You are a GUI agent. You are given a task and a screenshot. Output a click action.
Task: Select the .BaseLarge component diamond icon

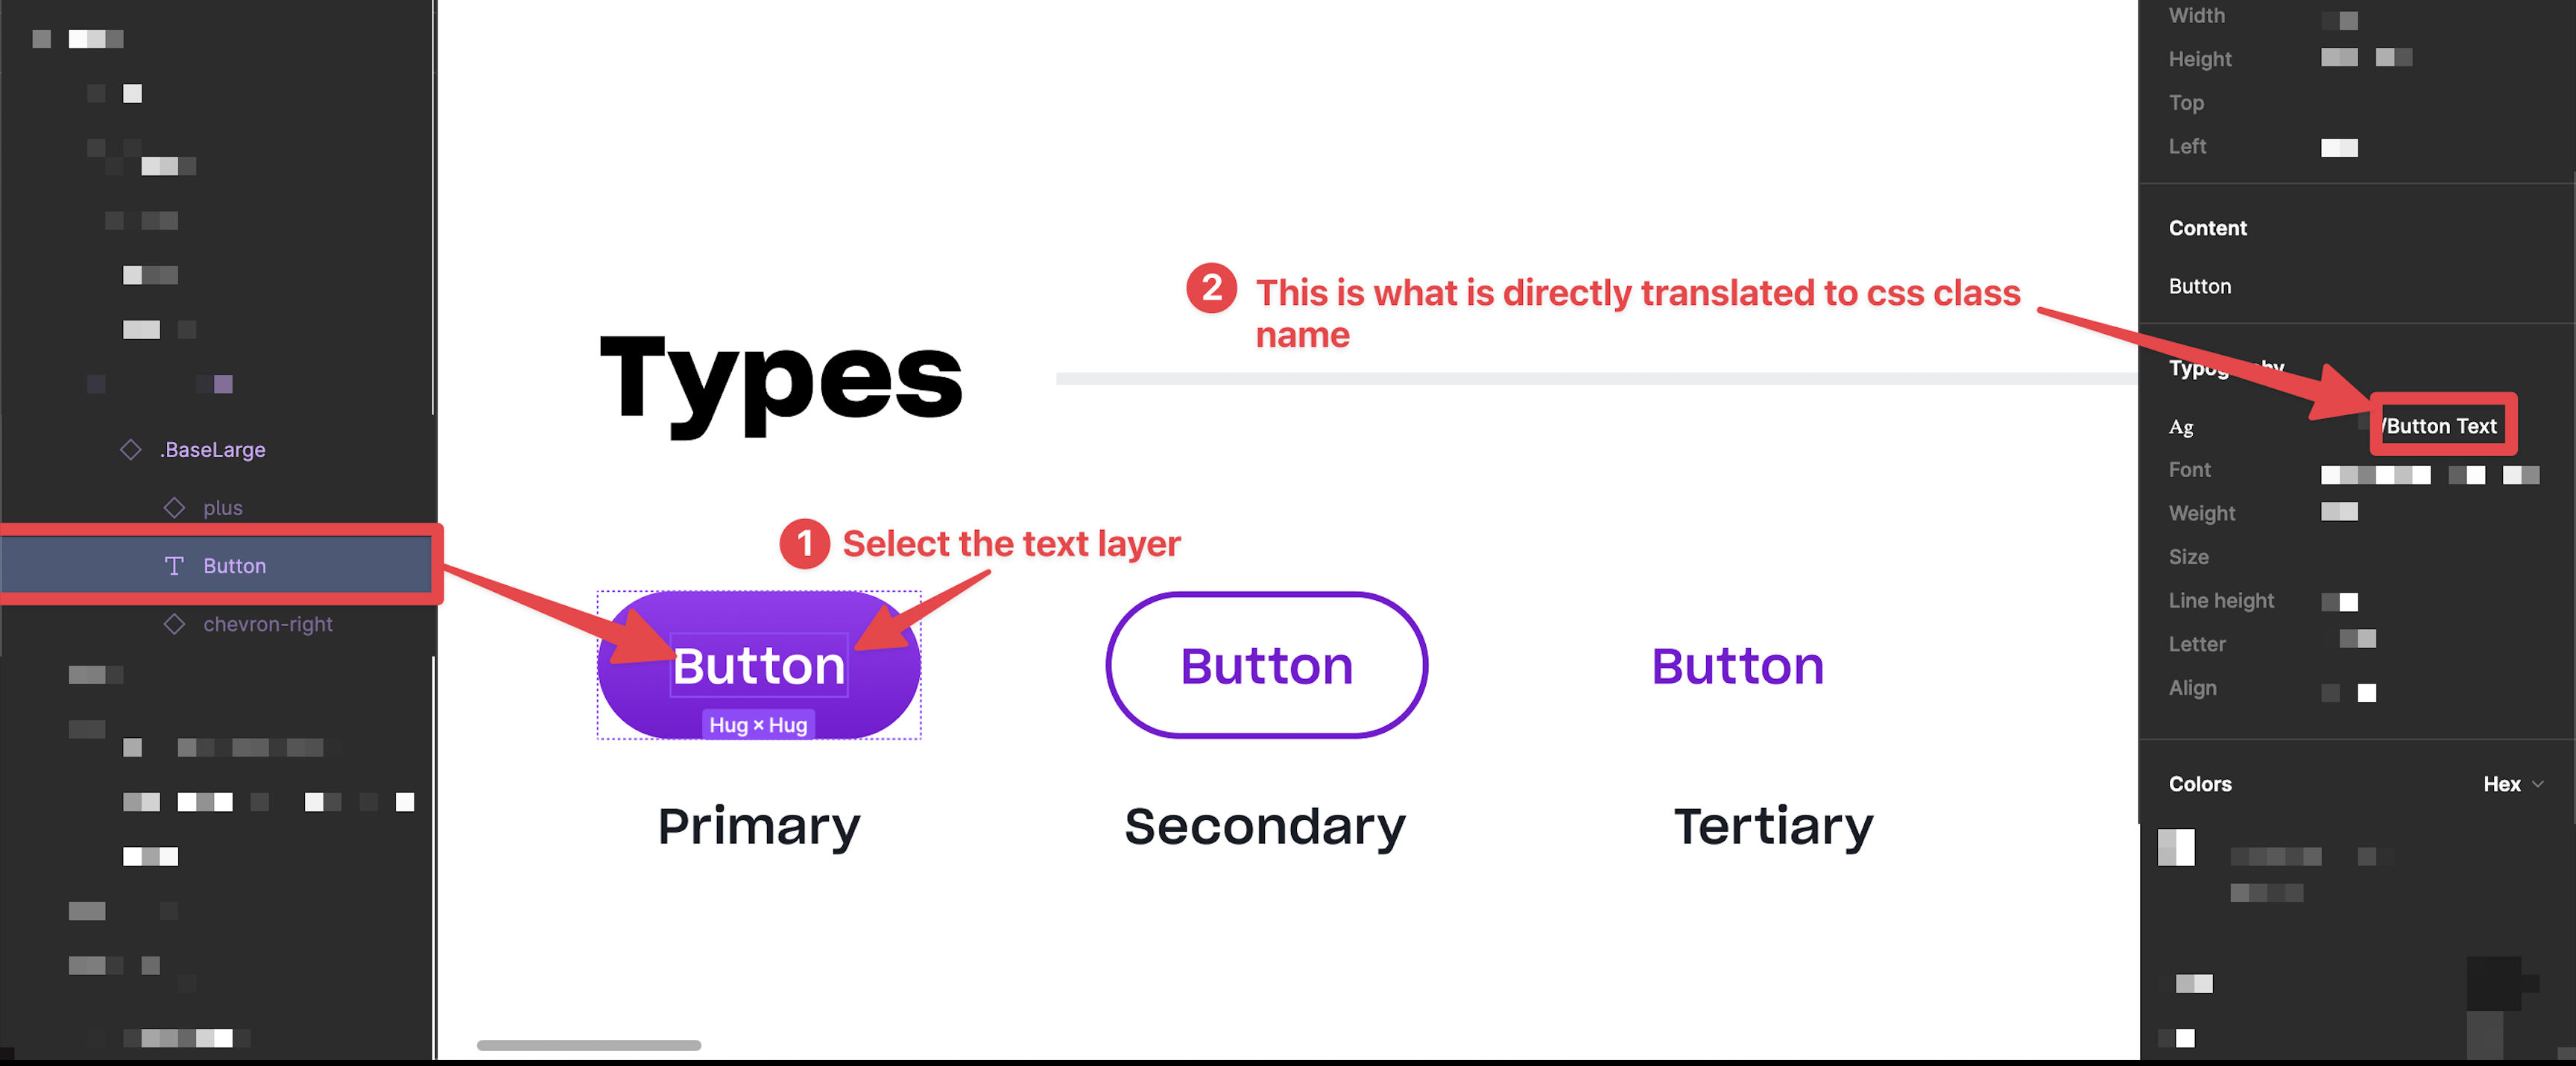click(x=131, y=449)
